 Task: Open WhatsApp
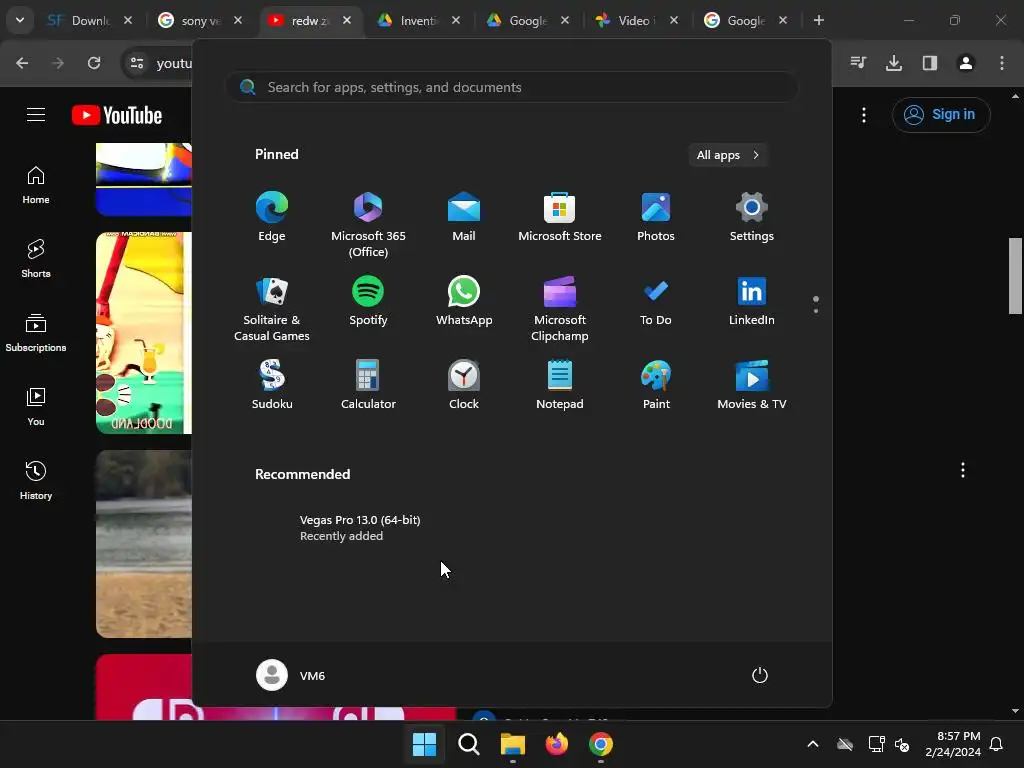[464, 301]
